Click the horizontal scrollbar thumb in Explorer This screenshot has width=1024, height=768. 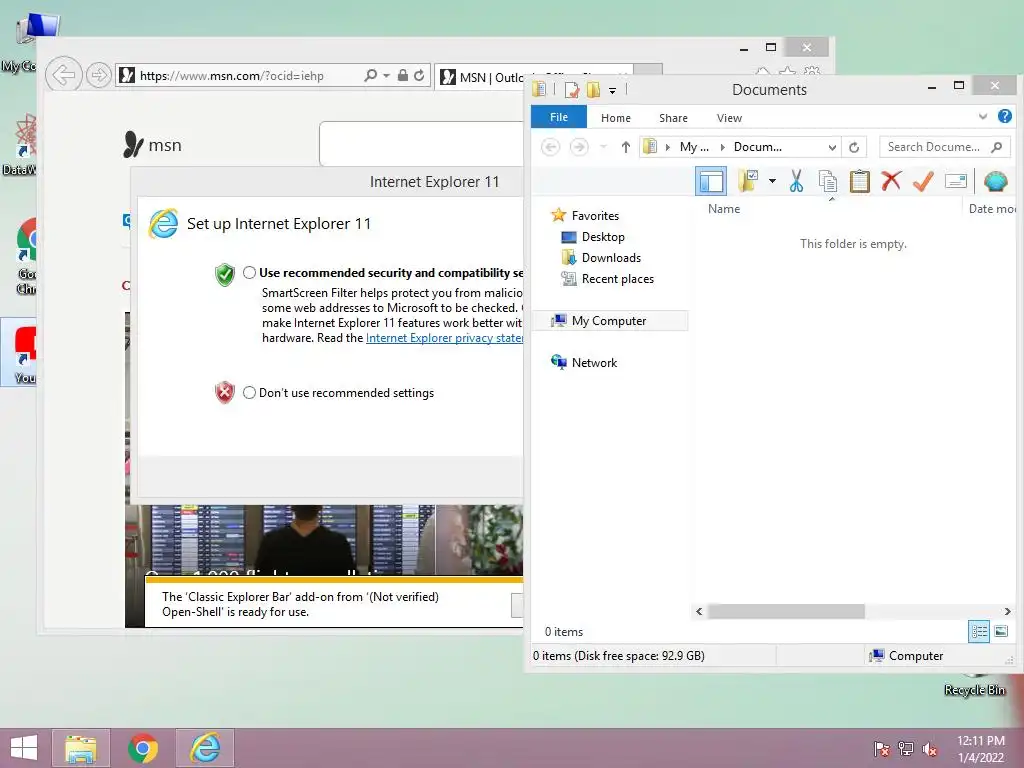click(786, 611)
